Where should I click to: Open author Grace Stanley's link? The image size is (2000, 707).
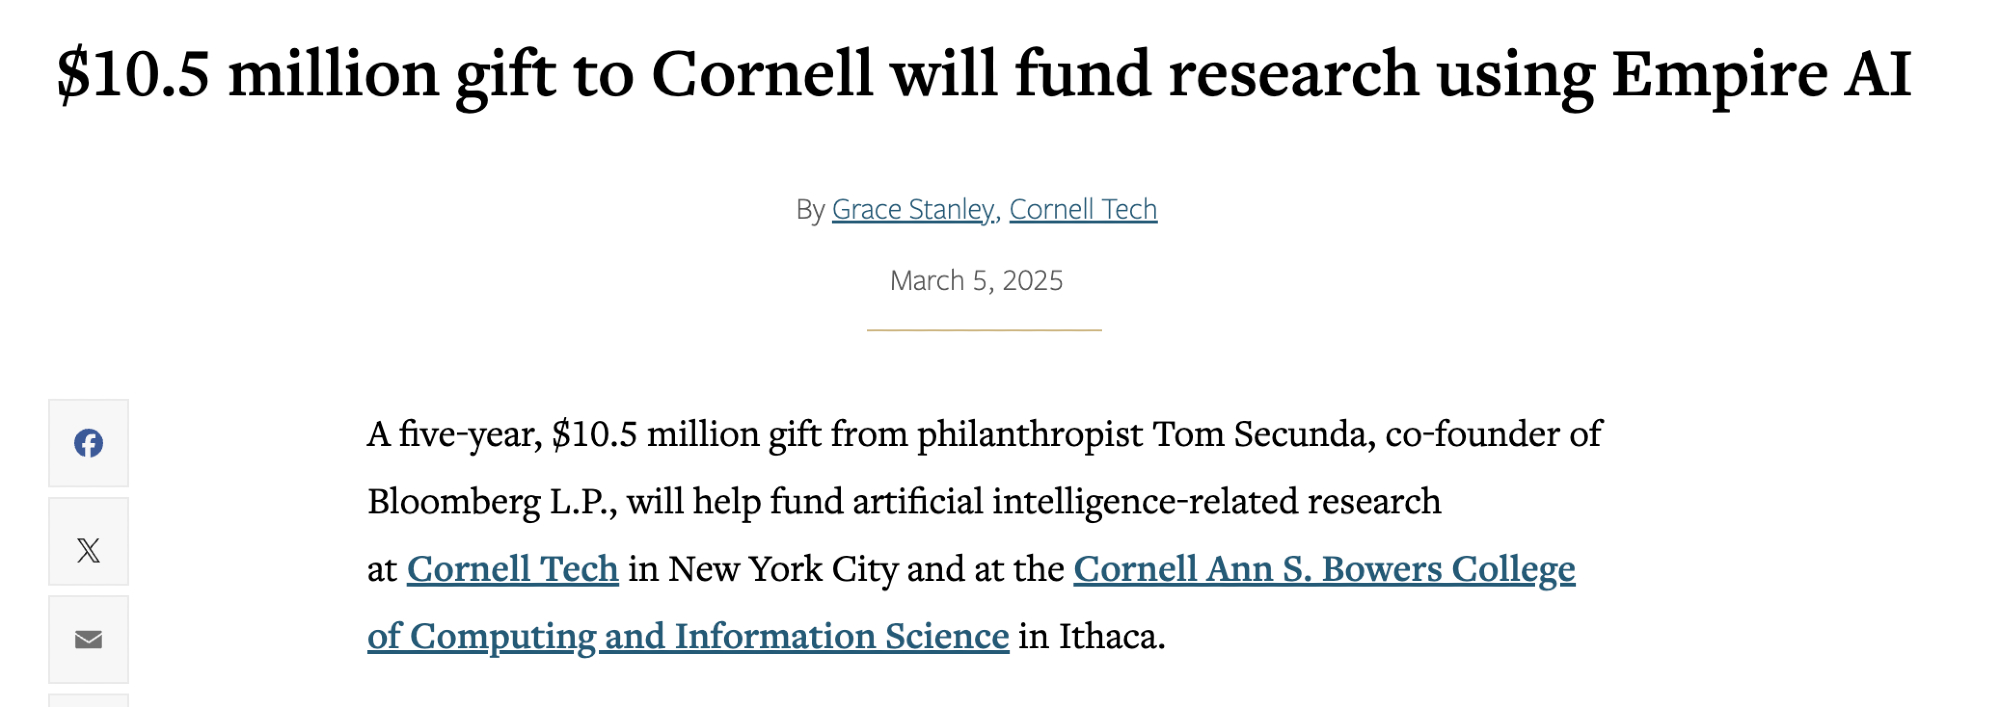coord(913,209)
